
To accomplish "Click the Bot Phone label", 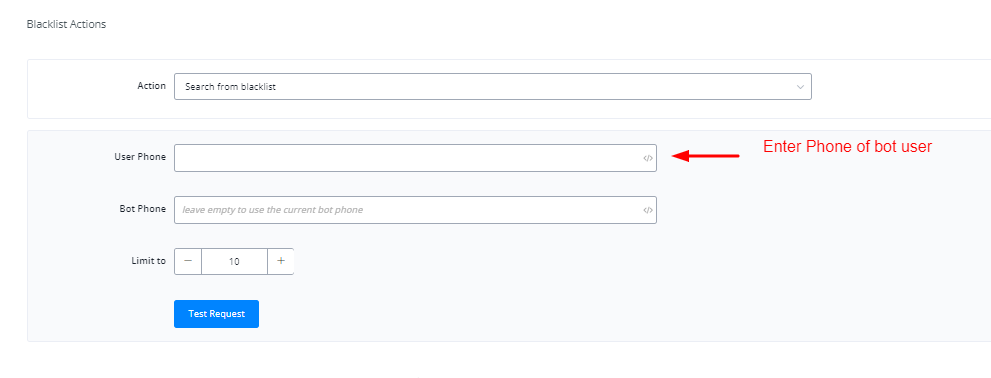I will click(x=142, y=209).
